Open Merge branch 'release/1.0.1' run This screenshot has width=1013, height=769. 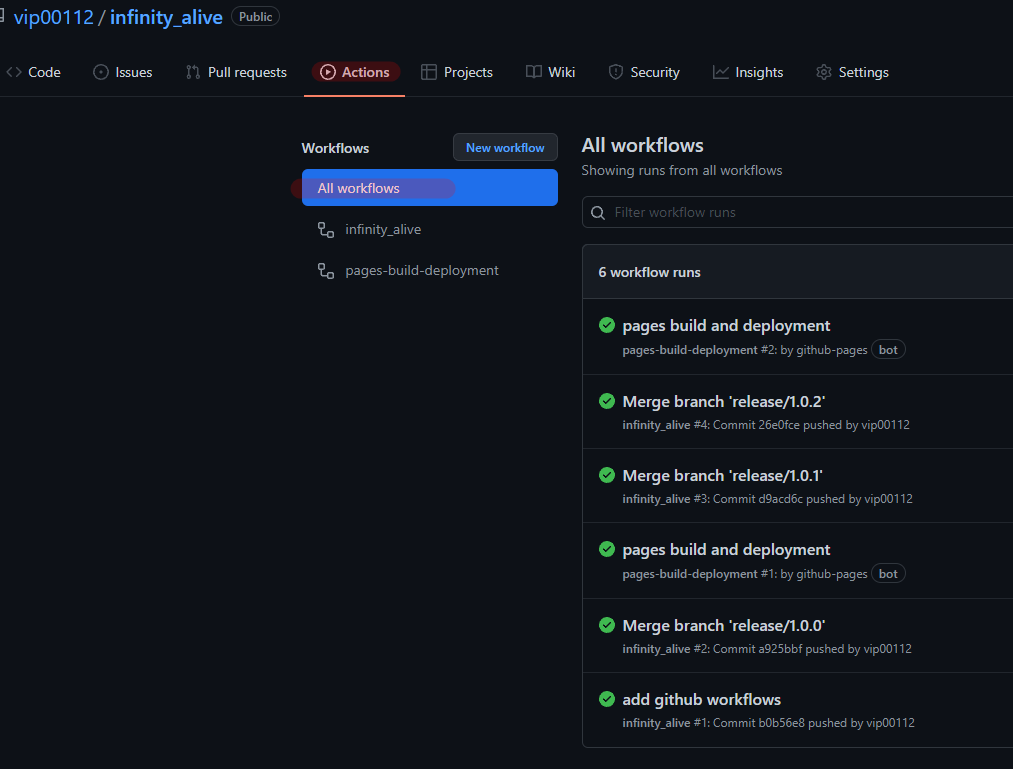coord(722,476)
